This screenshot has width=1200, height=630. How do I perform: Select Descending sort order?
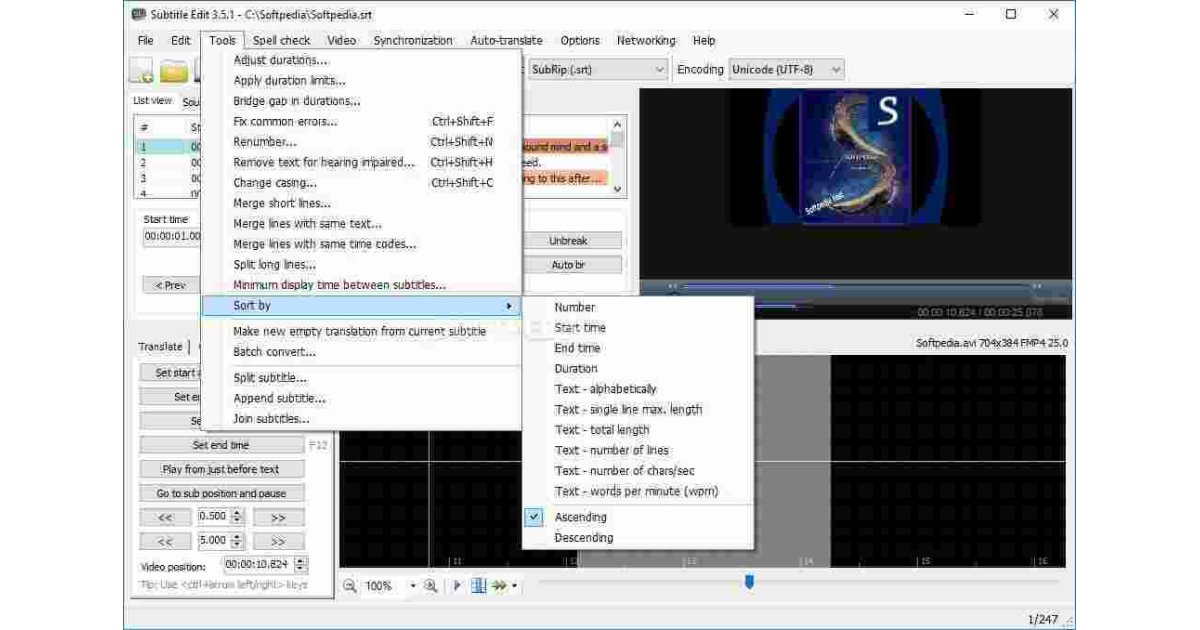(583, 538)
